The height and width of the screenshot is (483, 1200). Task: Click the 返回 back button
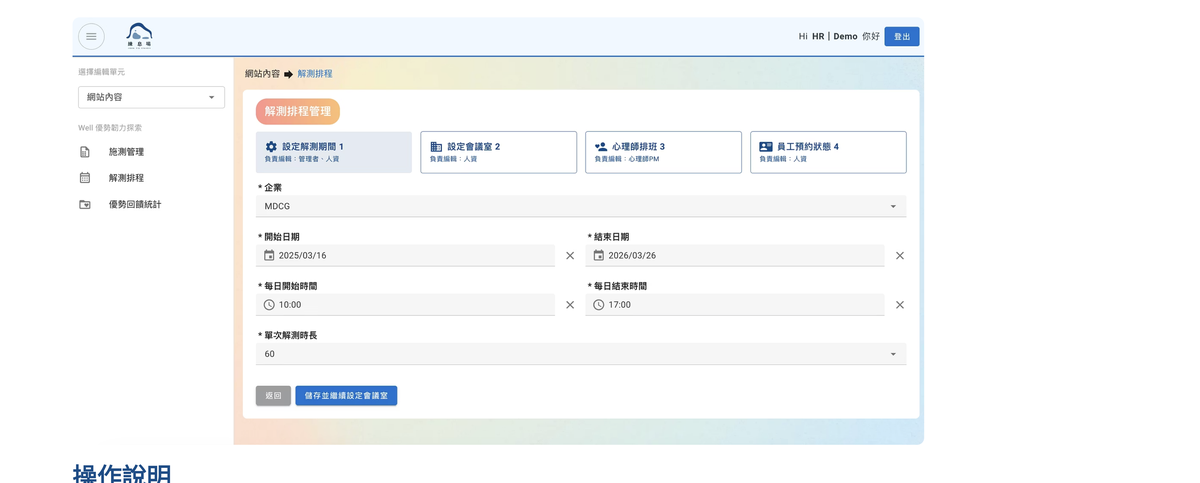point(273,396)
